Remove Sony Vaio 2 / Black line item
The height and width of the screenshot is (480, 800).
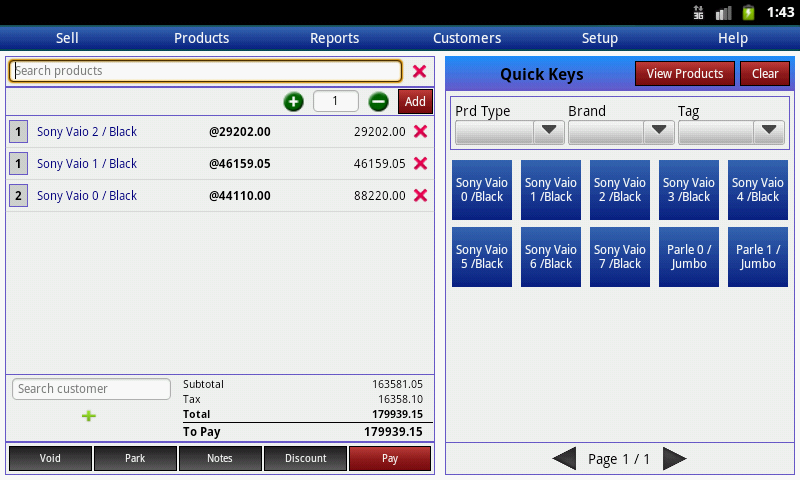420,132
